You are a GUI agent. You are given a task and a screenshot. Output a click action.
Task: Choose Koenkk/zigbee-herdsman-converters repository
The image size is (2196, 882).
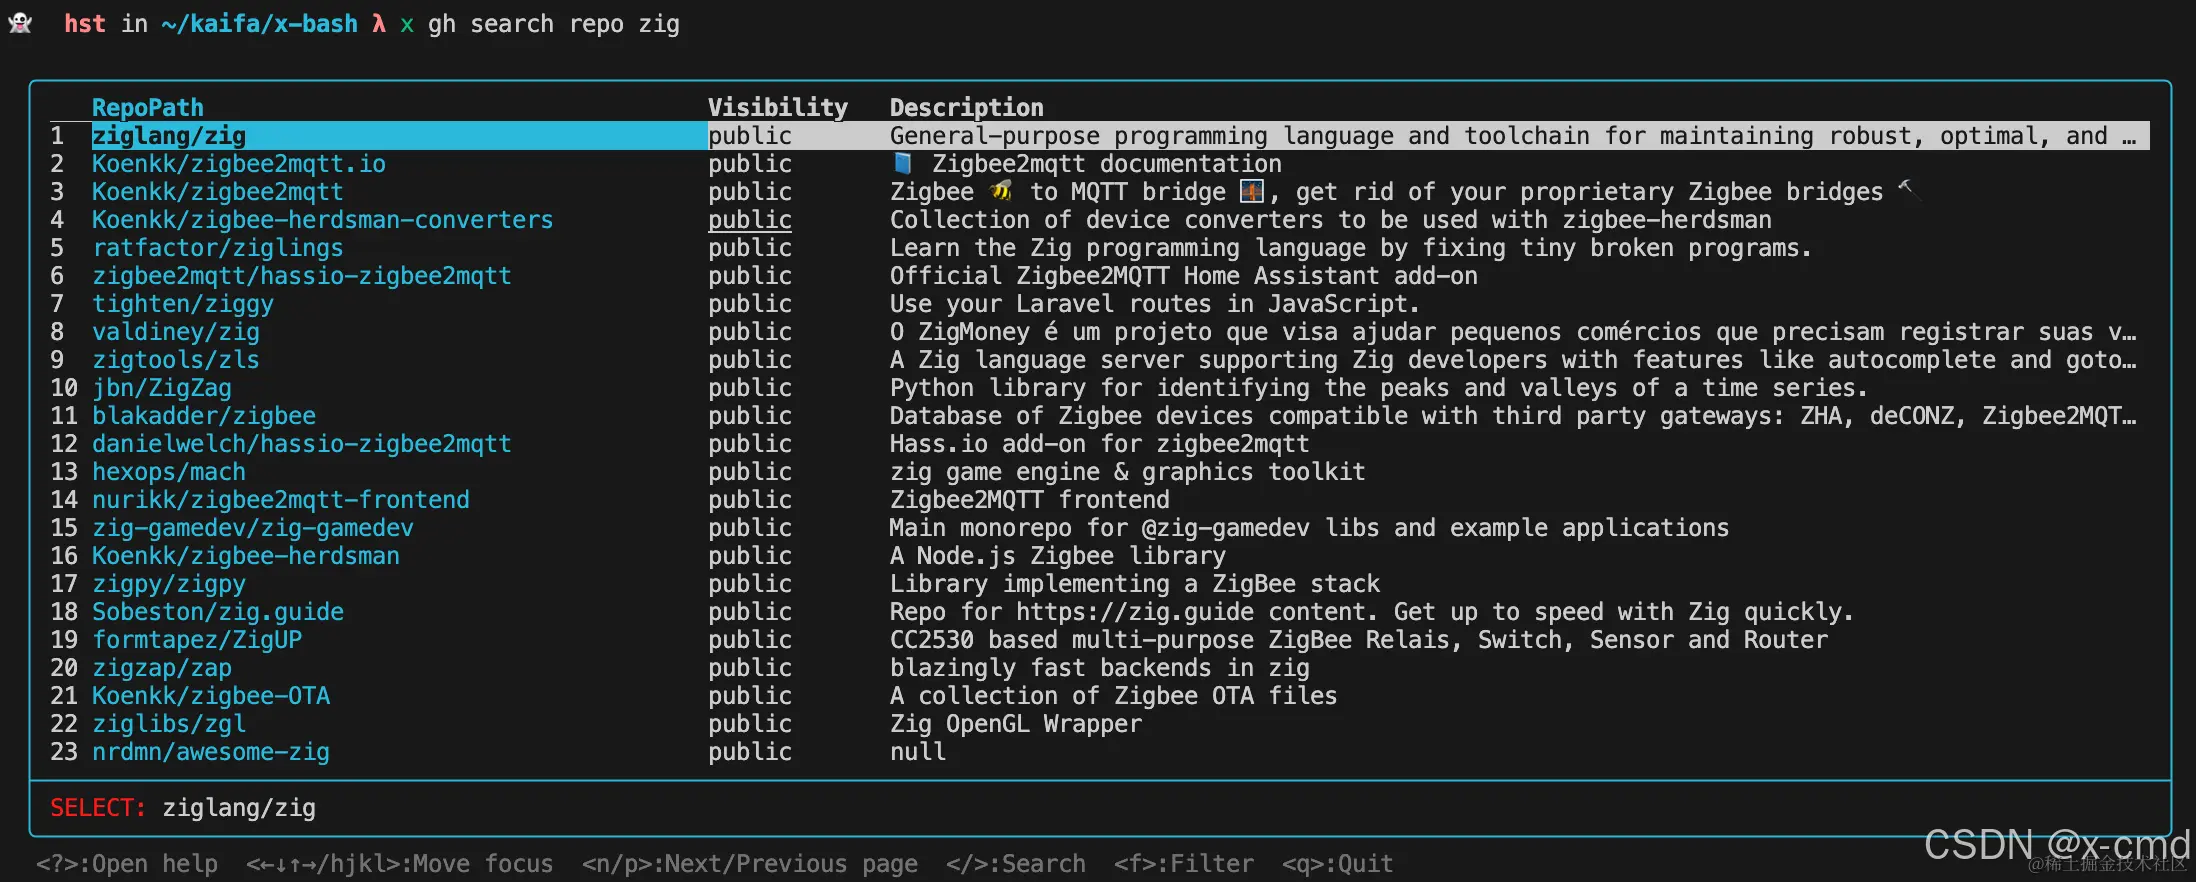pyautogui.click(x=323, y=220)
